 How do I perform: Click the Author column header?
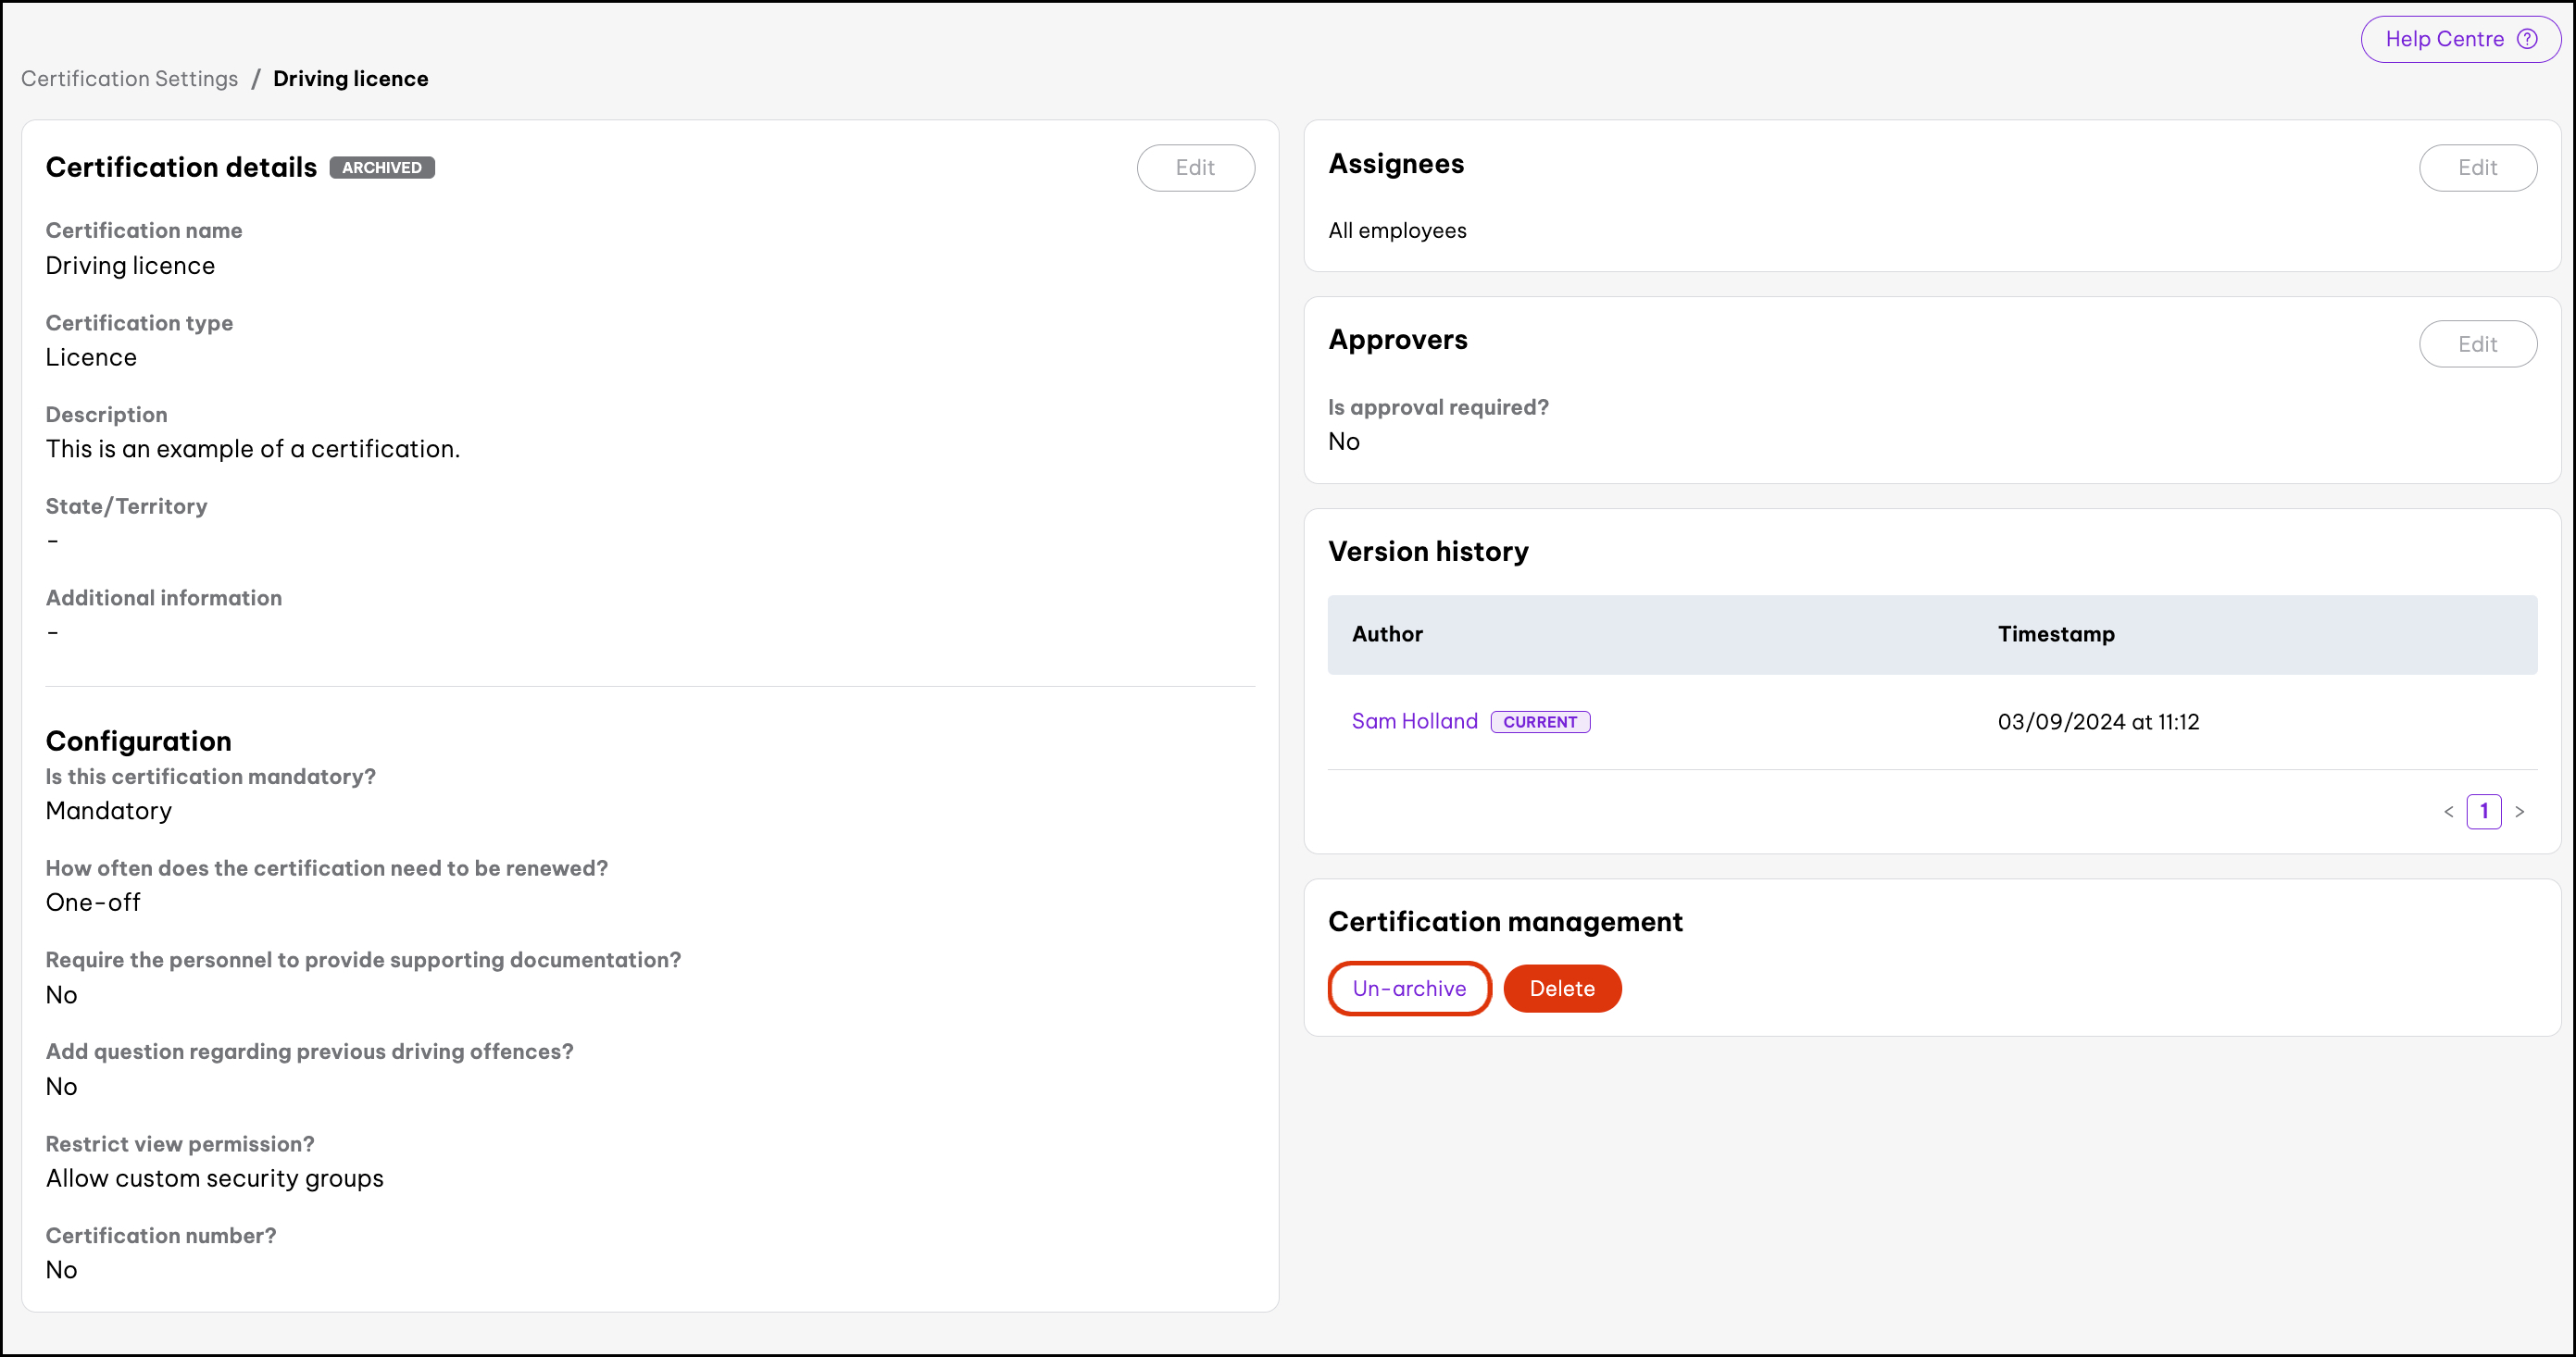tap(1386, 634)
